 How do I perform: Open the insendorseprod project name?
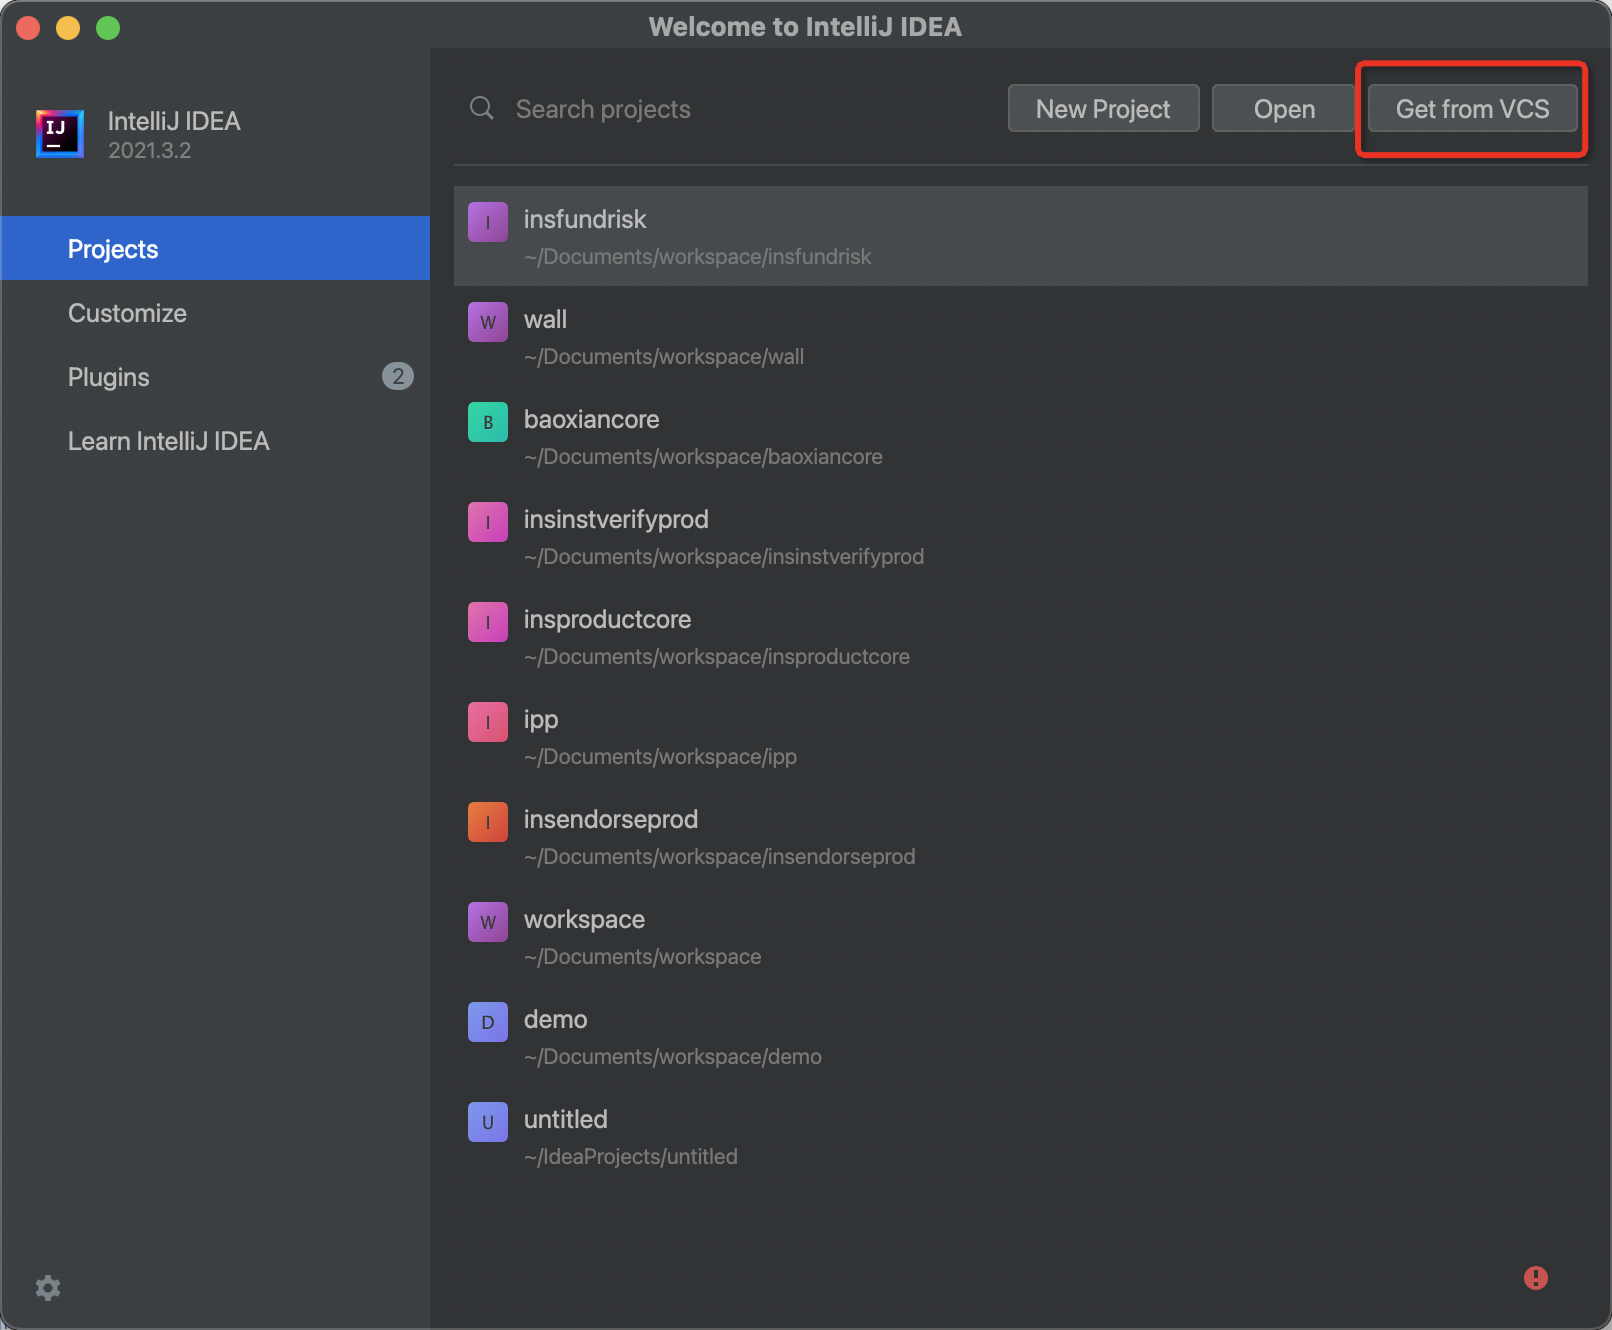click(x=611, y=820)
